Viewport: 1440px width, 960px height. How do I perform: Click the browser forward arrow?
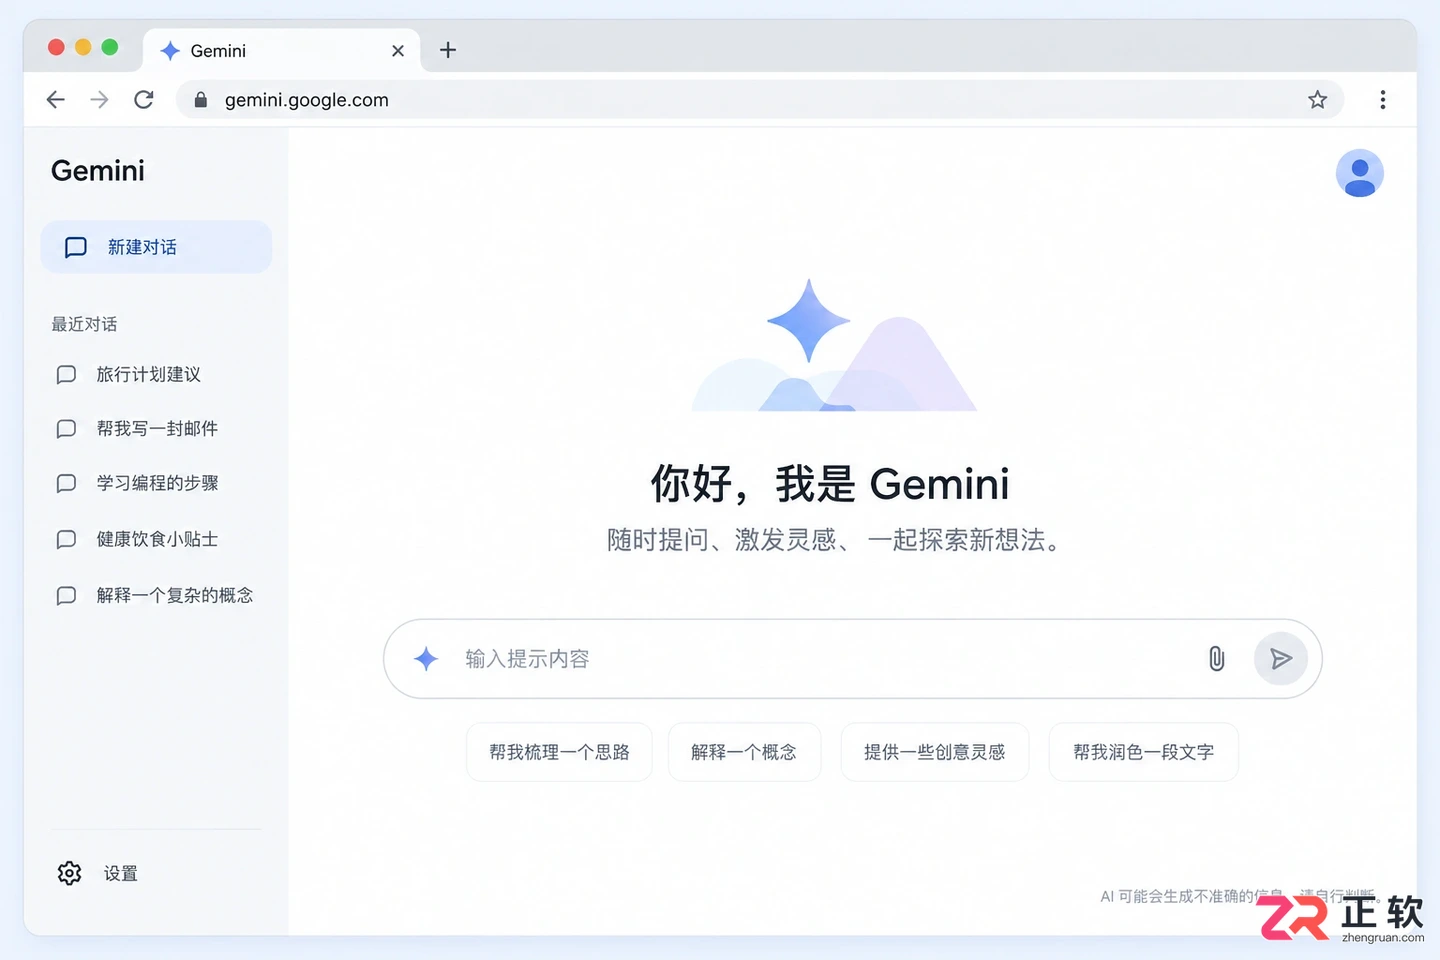99,99
